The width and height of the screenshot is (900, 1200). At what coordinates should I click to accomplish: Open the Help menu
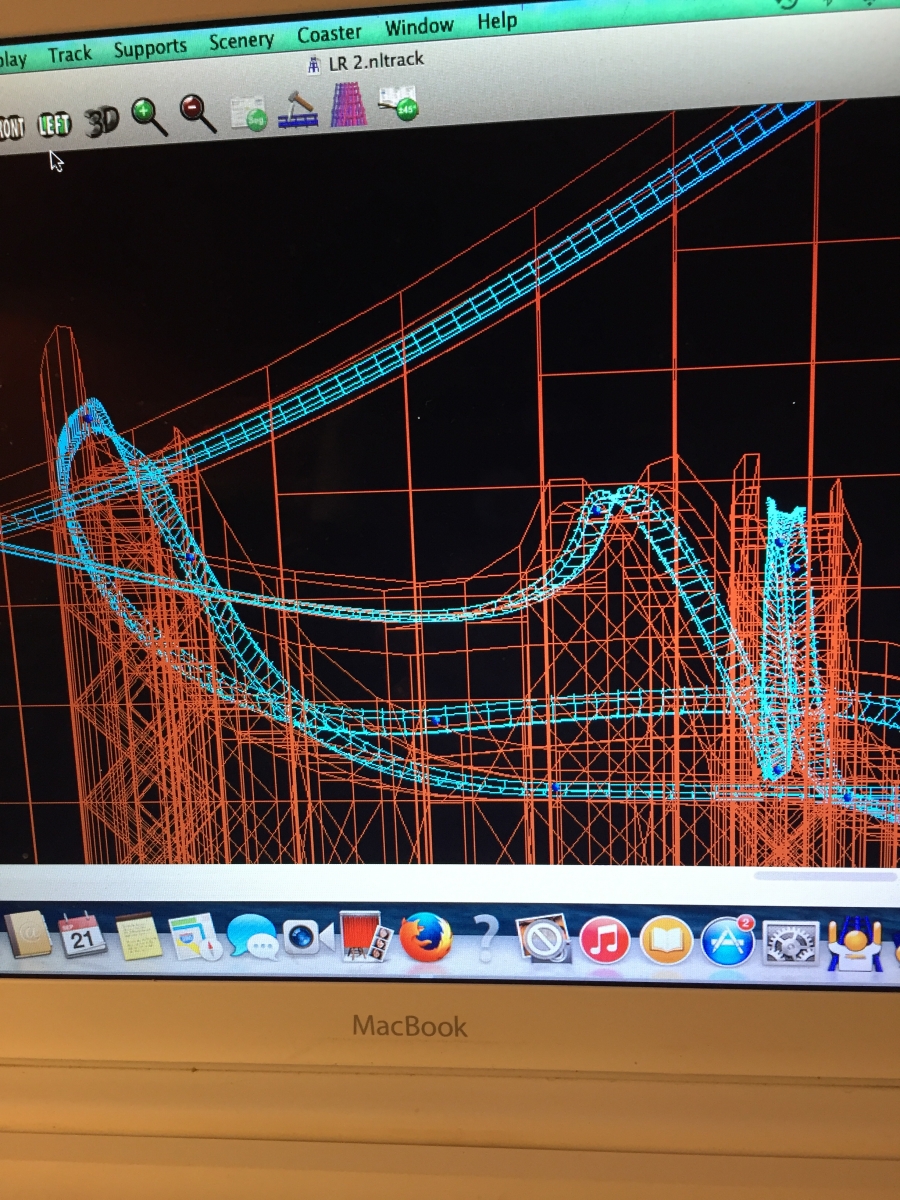497,21
